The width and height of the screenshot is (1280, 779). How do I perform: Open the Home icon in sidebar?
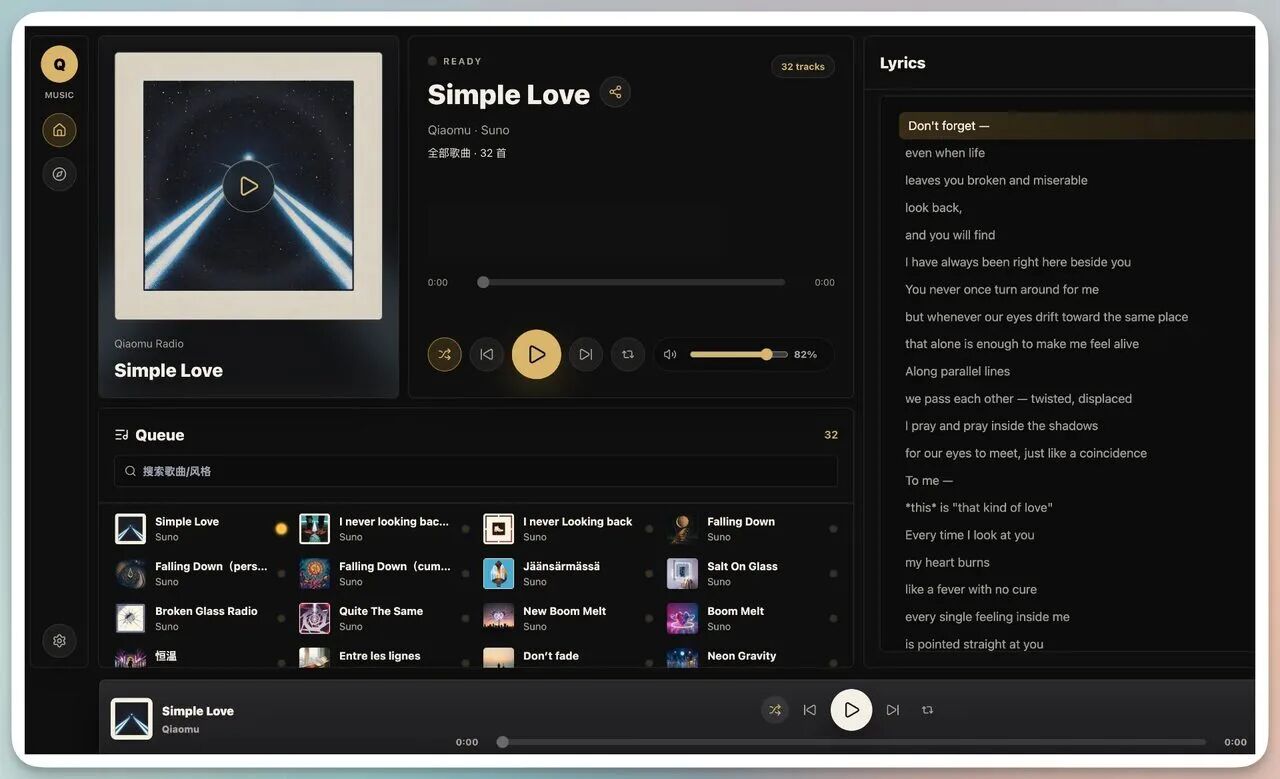(x=59, y=130)
